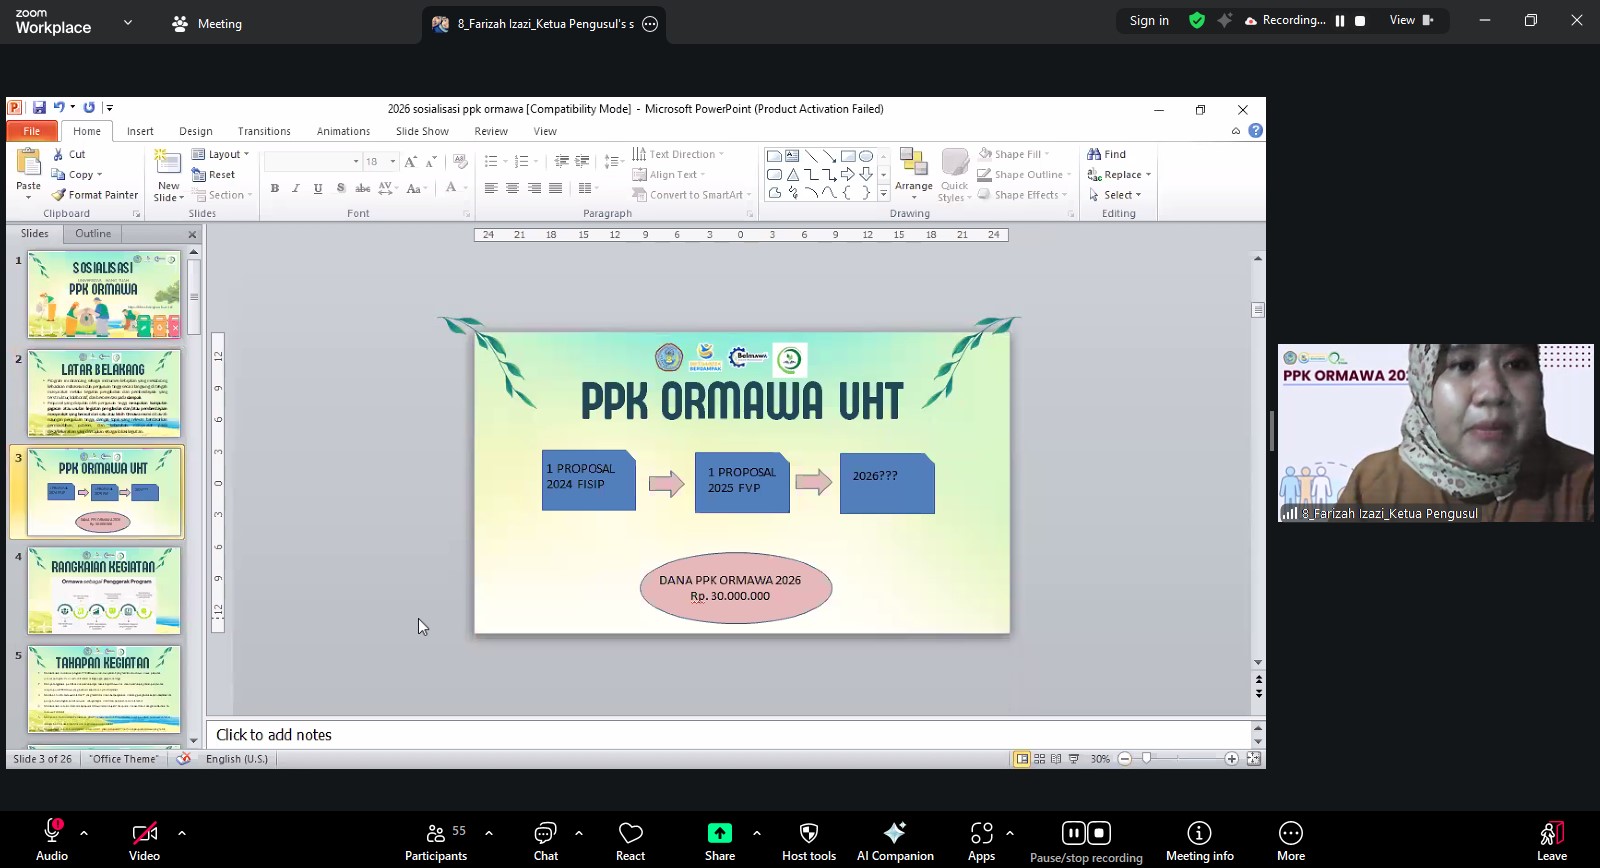Leave the Zoom meeting

[x=1551, y=834]
